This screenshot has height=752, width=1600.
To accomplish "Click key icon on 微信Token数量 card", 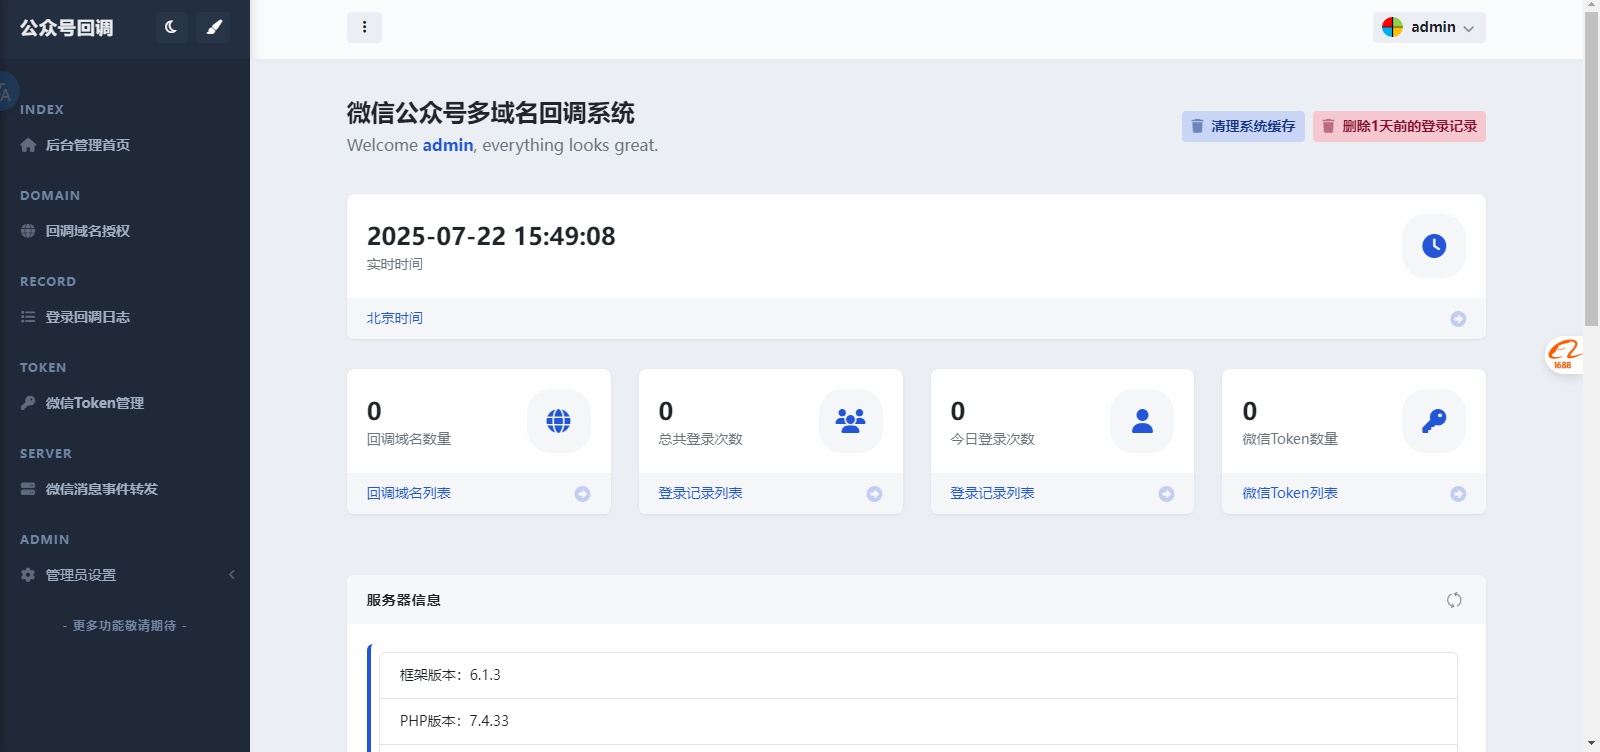I will [x=1434, y=421].
